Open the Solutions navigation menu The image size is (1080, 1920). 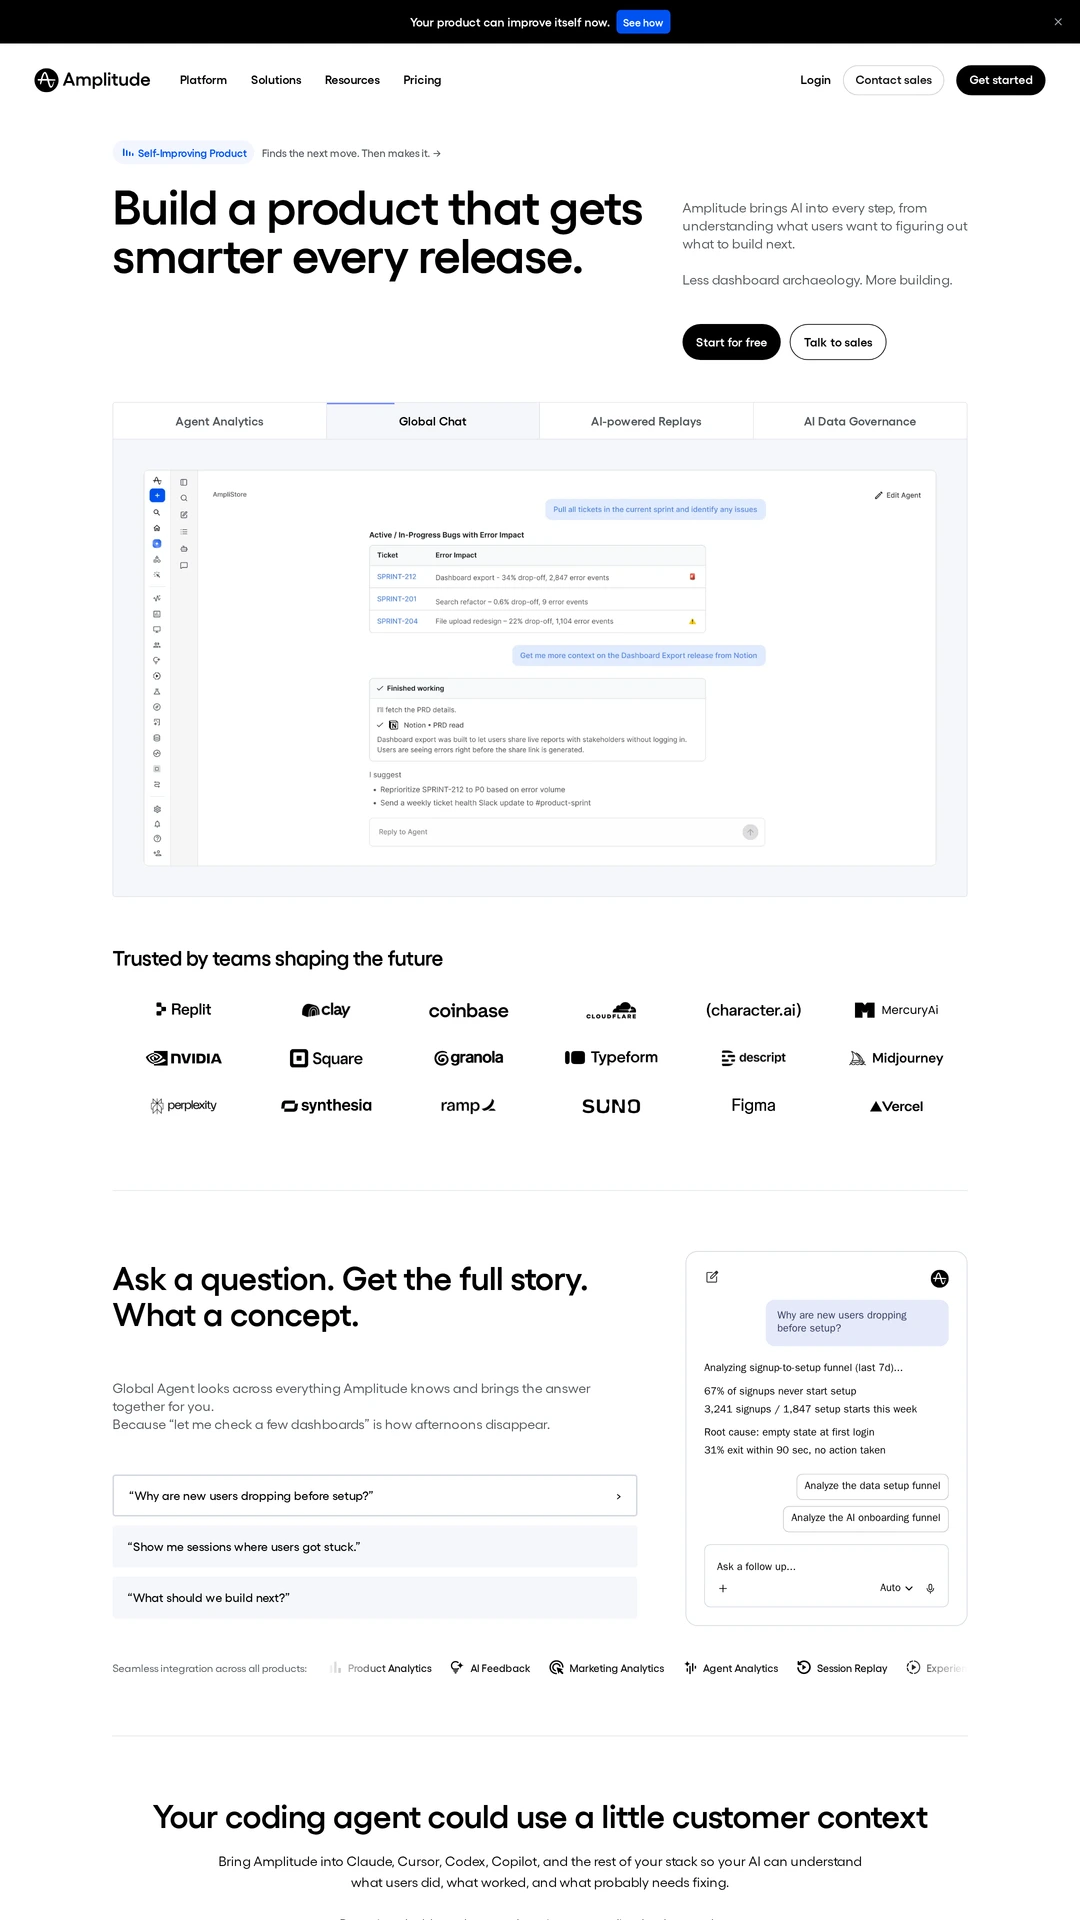tap(276, 80)
